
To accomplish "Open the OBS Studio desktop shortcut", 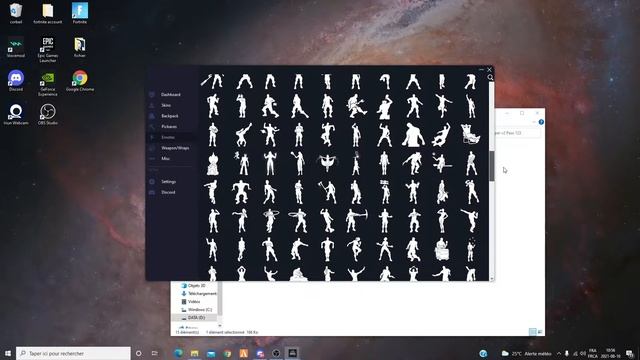I will (x=48, y=114).
